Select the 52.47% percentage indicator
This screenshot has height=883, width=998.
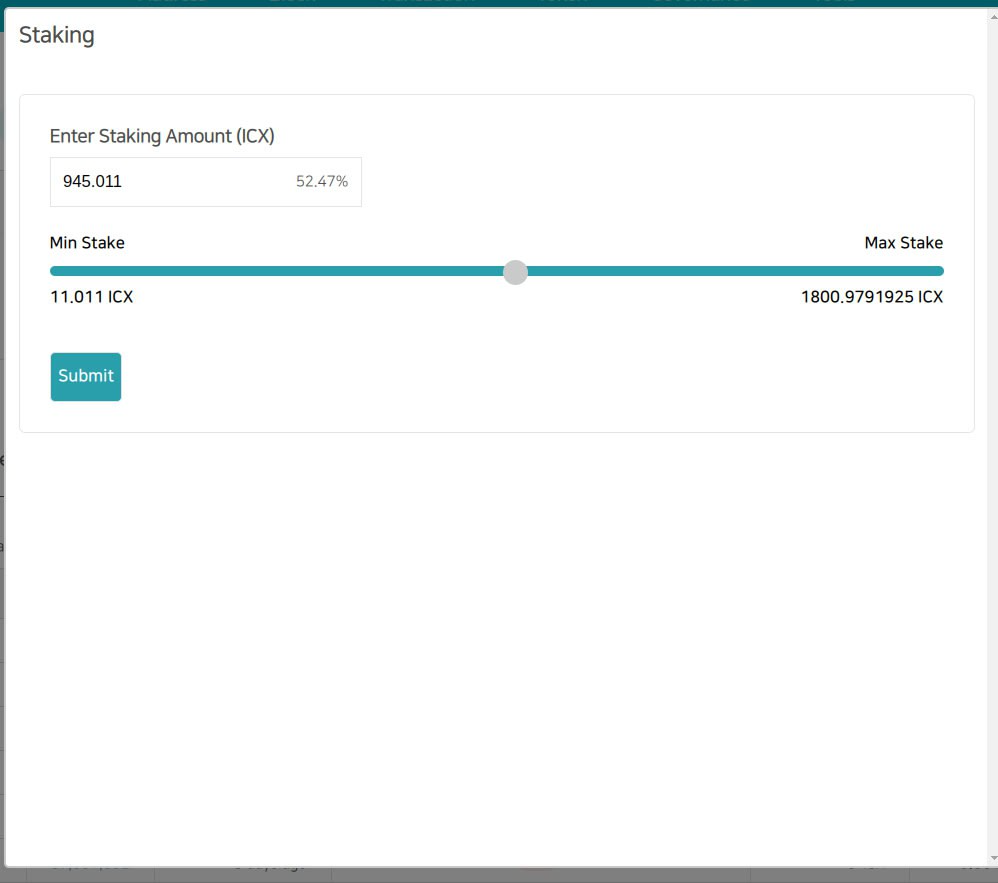(x=321, y=182)
